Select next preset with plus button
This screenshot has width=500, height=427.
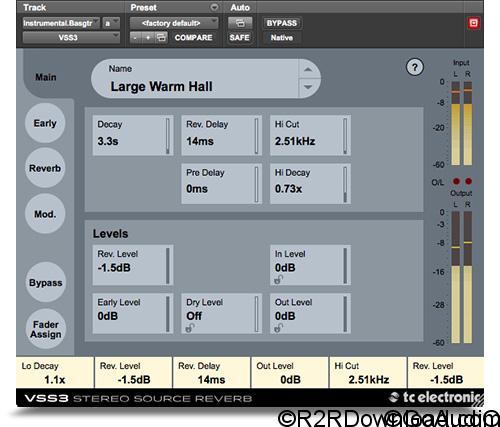[148, 38]
